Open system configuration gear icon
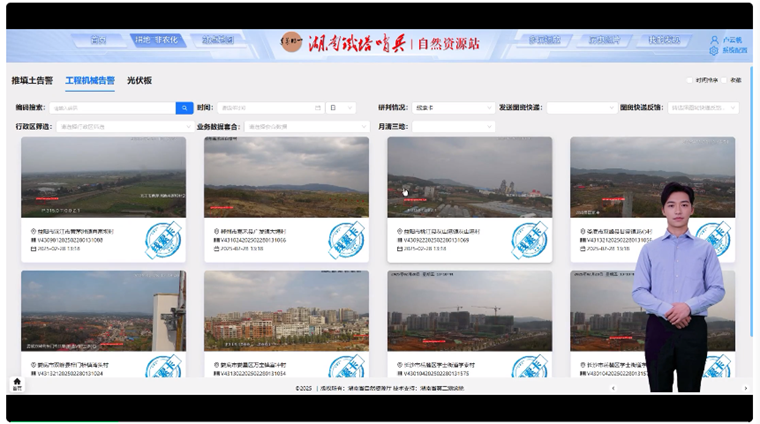 (714, 51)
